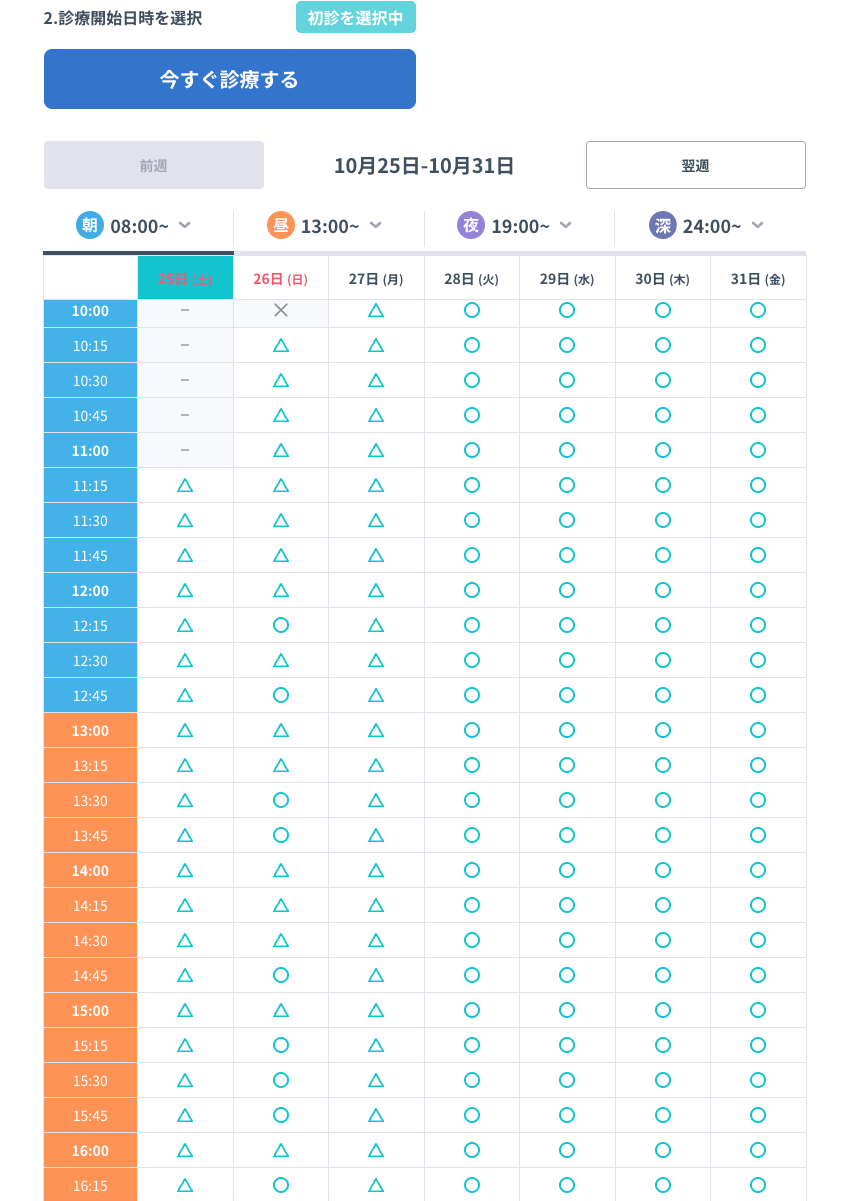Image resolution: width=848 pixels, height=1201 pixels.
Task: Choose circle slot at 10:00 on 28日
Action: pos(472,311)
